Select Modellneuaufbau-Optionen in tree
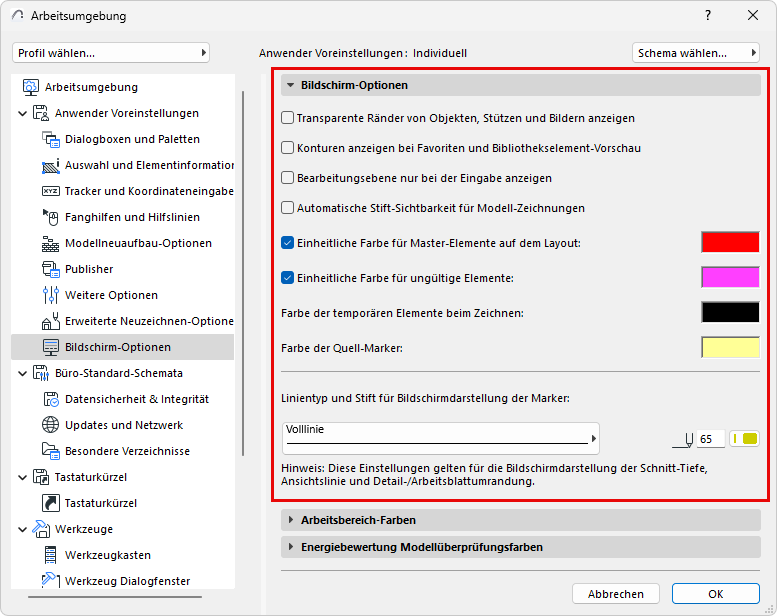Screen dimensions: 777x616 (138, 243)
